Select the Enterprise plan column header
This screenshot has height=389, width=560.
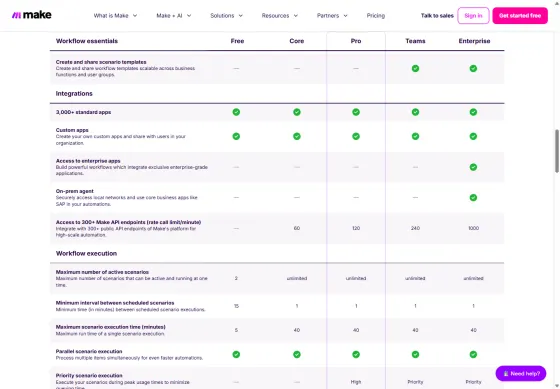tap(474, 41)
